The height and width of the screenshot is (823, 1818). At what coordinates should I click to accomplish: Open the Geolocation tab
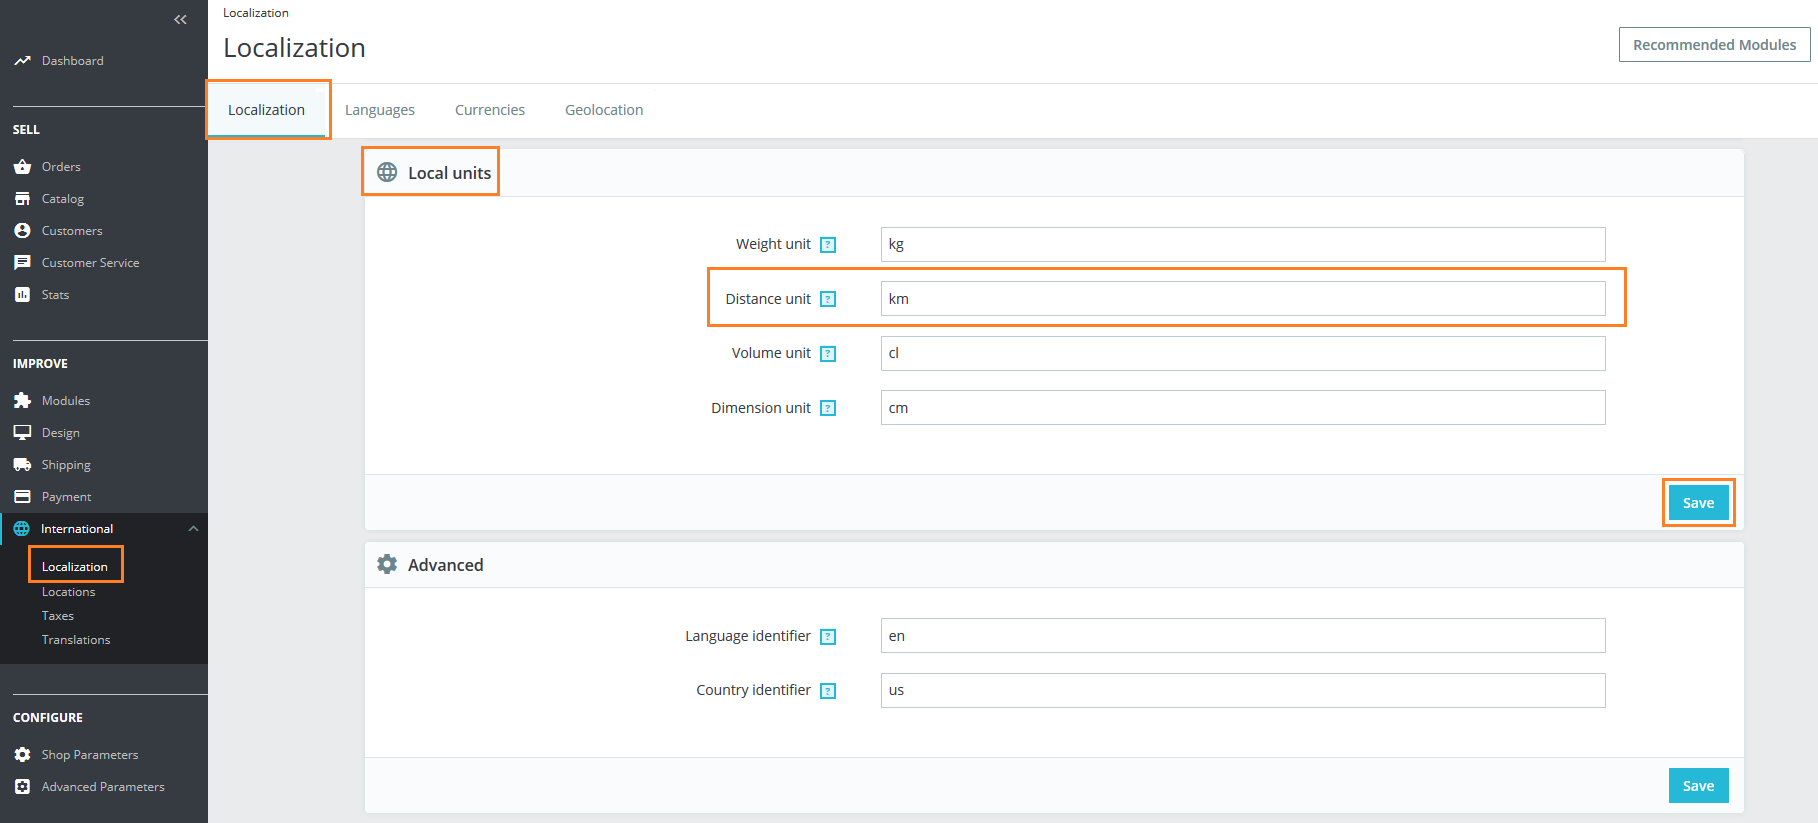603,110
